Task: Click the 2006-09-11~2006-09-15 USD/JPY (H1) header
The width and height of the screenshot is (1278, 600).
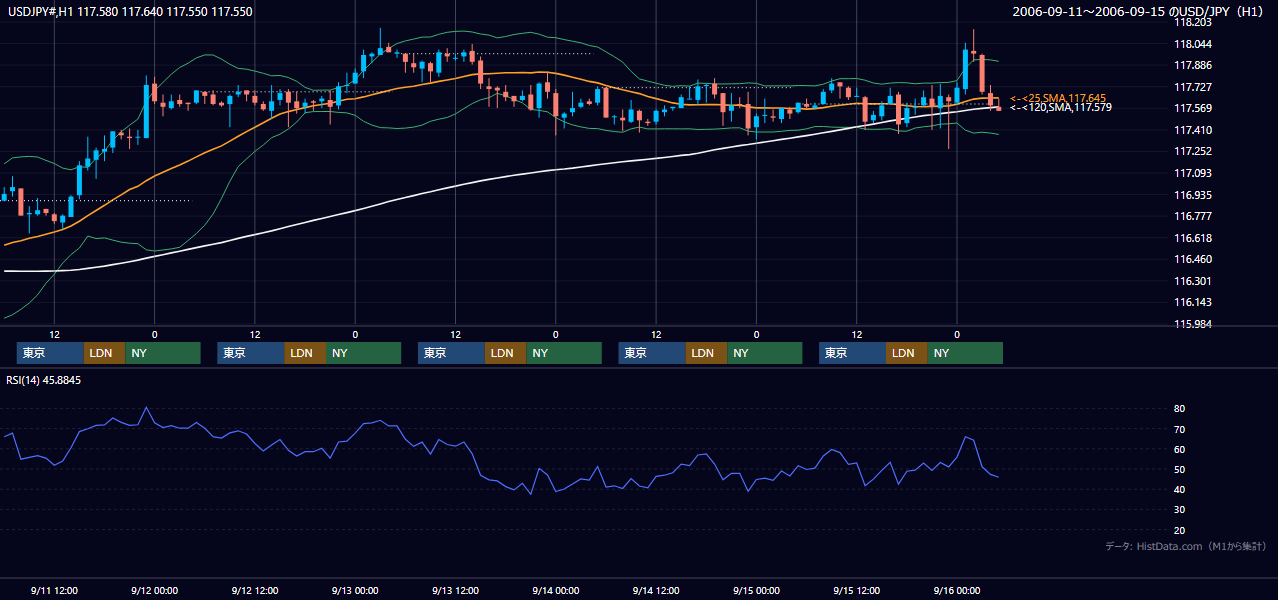Action: pos(1140,12)
